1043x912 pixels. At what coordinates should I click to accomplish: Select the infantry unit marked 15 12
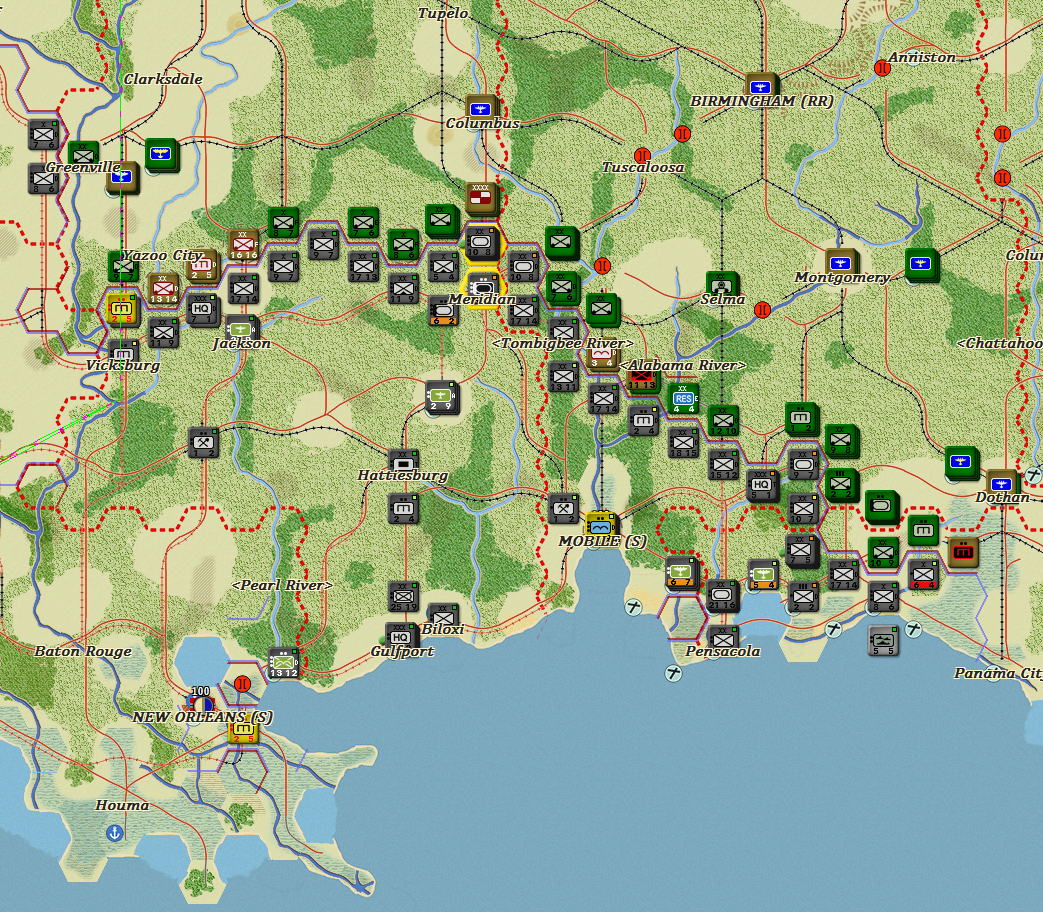[723, 464]
